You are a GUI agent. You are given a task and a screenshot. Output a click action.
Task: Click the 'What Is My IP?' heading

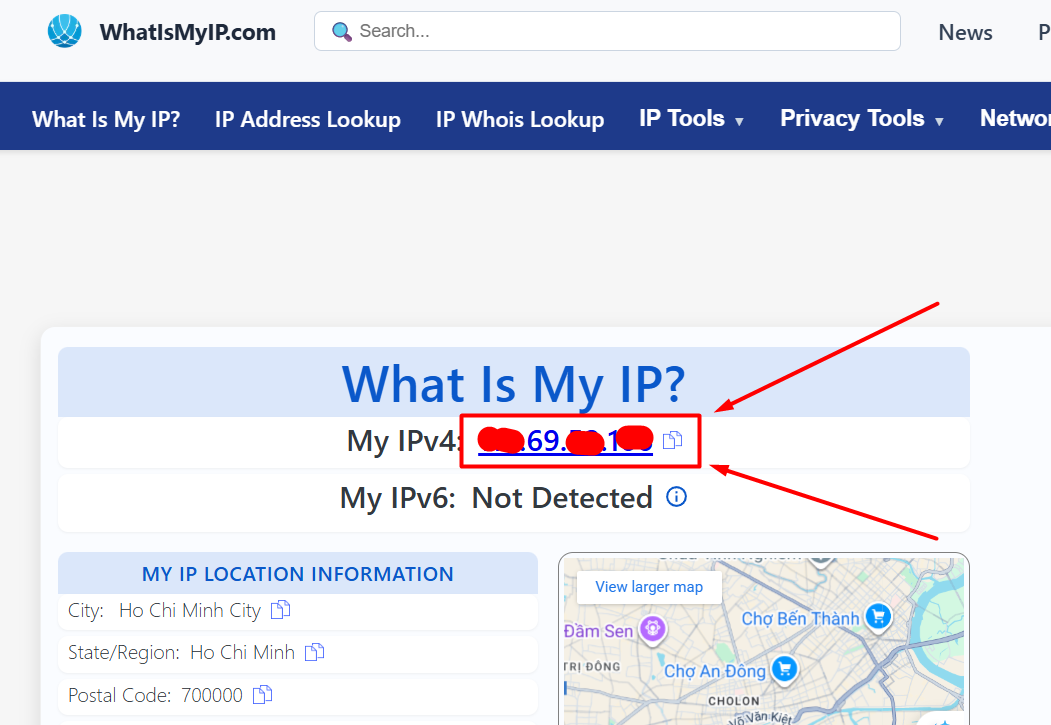(513, 384)
